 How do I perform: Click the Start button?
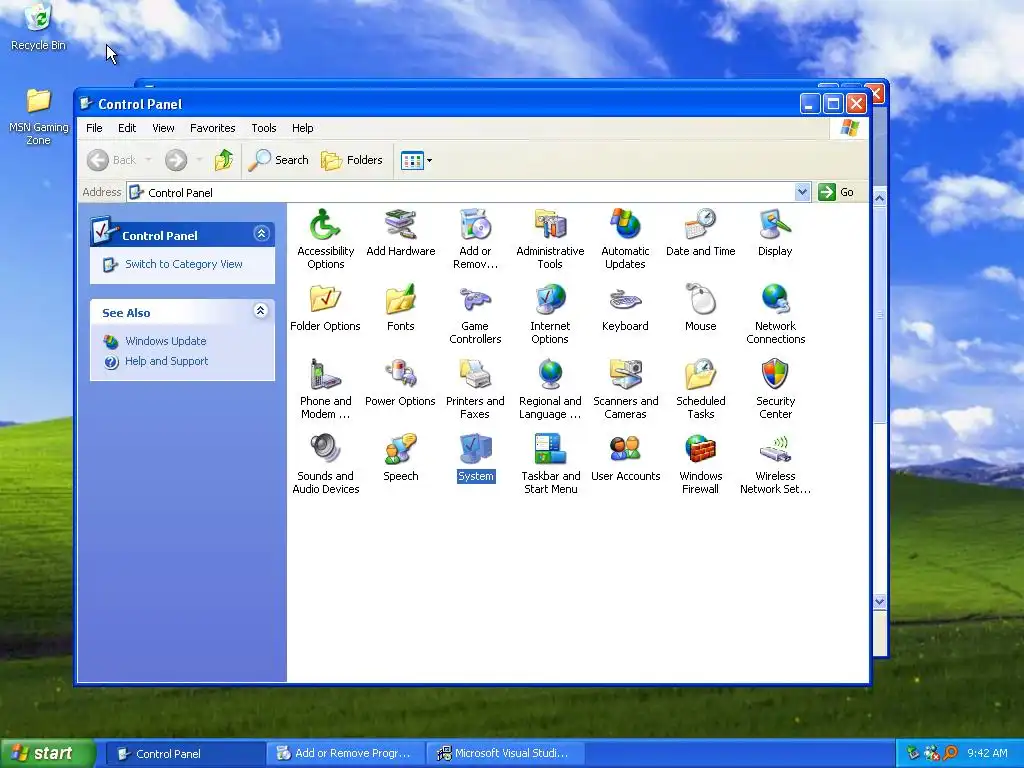coord(48,754)
